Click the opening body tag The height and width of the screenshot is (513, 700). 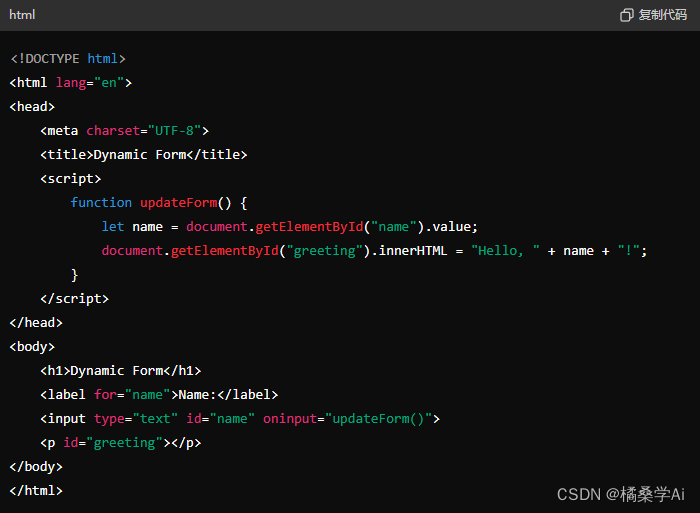coord(32,347)
